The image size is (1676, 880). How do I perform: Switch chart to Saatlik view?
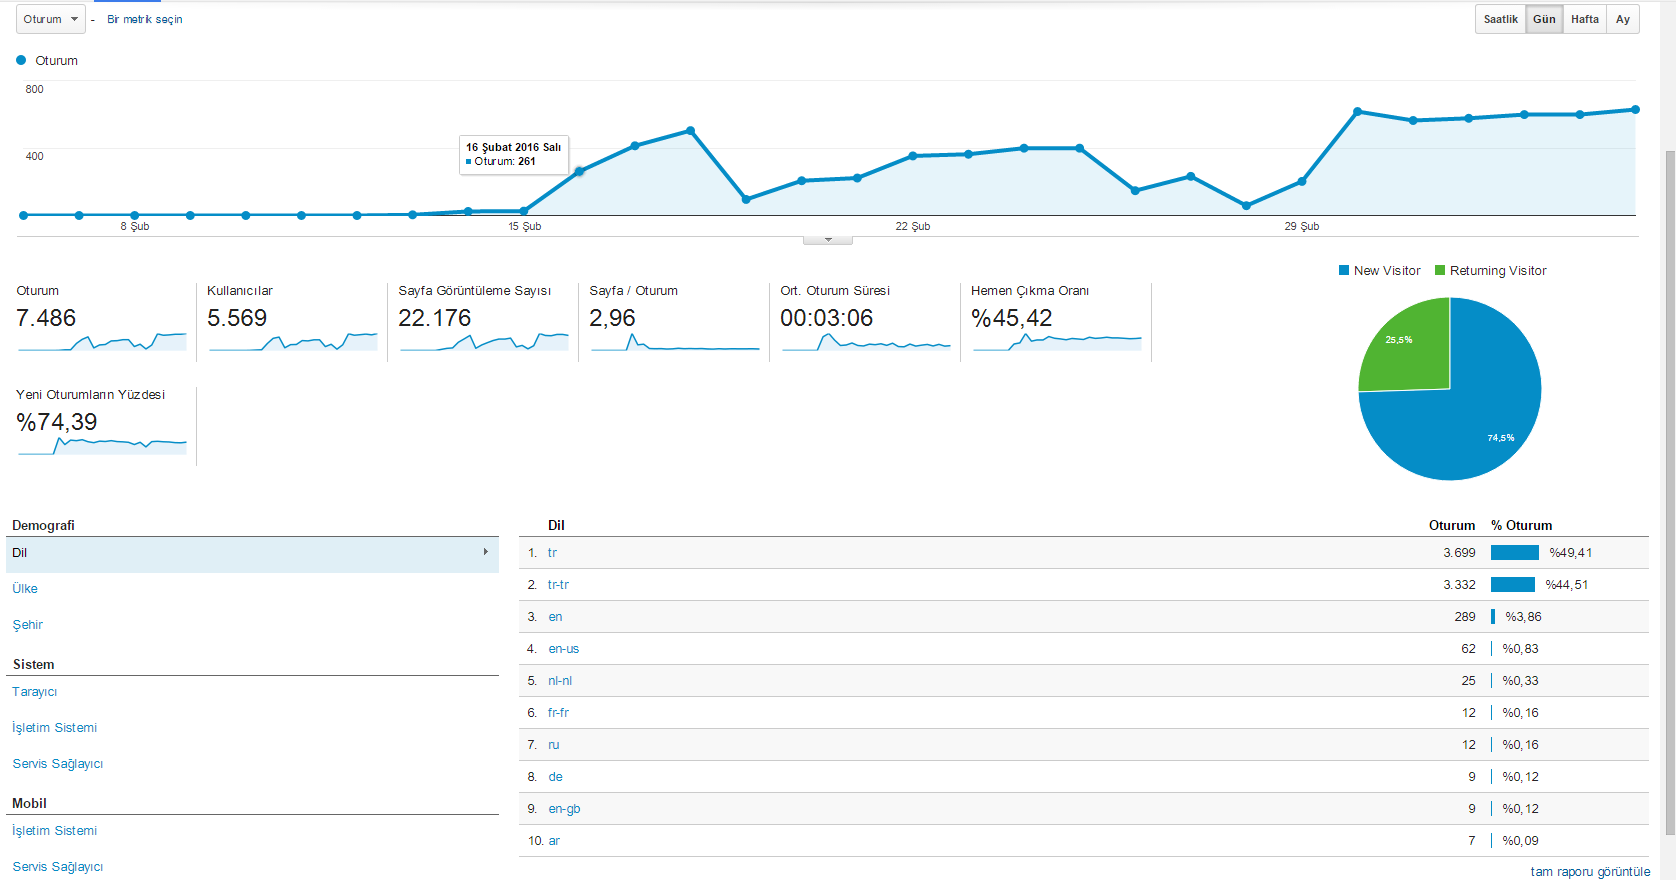1500,19
